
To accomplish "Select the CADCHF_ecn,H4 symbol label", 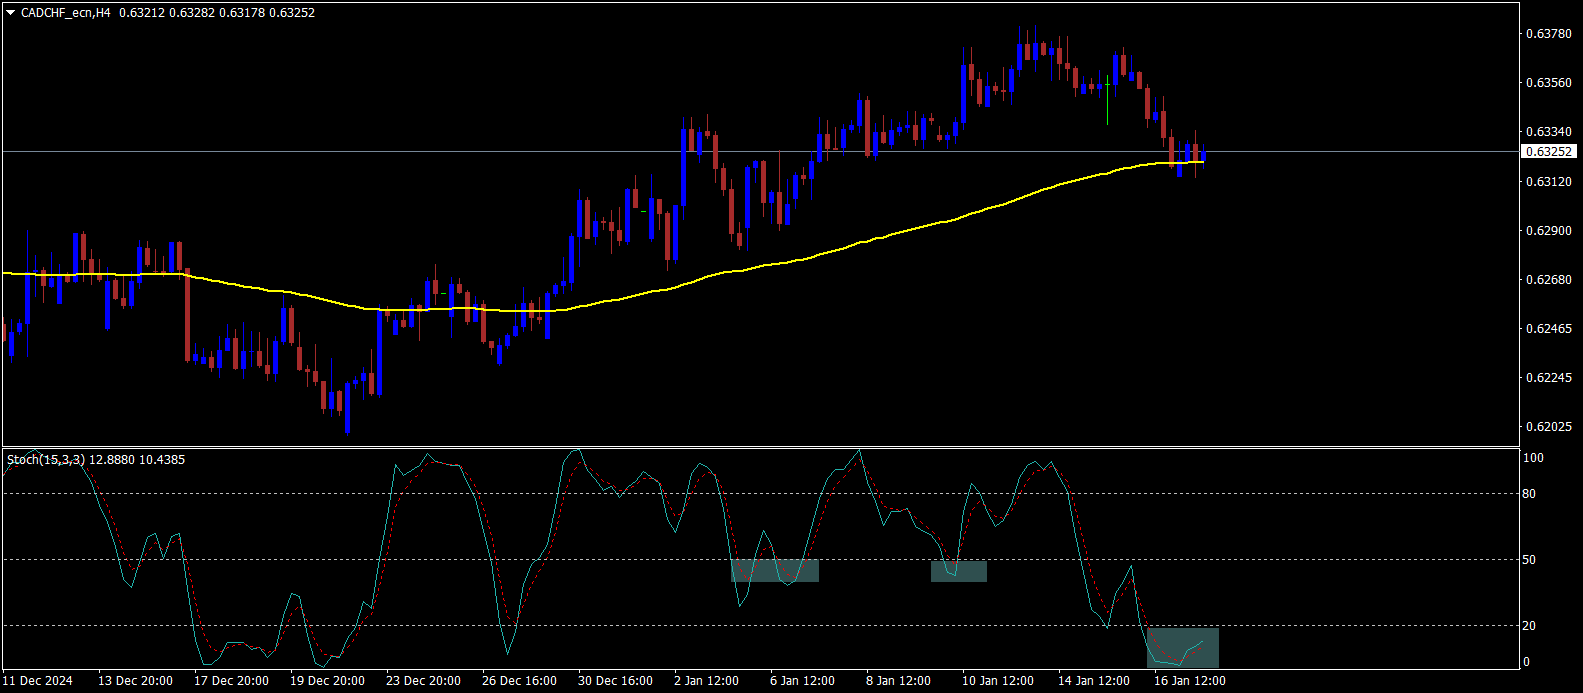I will point(65,13).
